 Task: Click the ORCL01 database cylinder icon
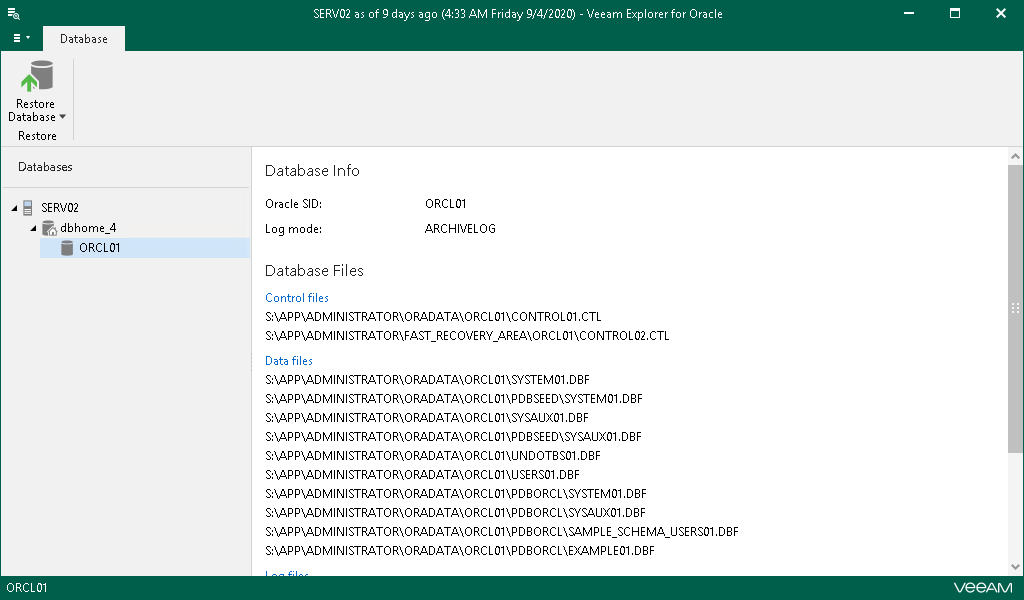67,248
